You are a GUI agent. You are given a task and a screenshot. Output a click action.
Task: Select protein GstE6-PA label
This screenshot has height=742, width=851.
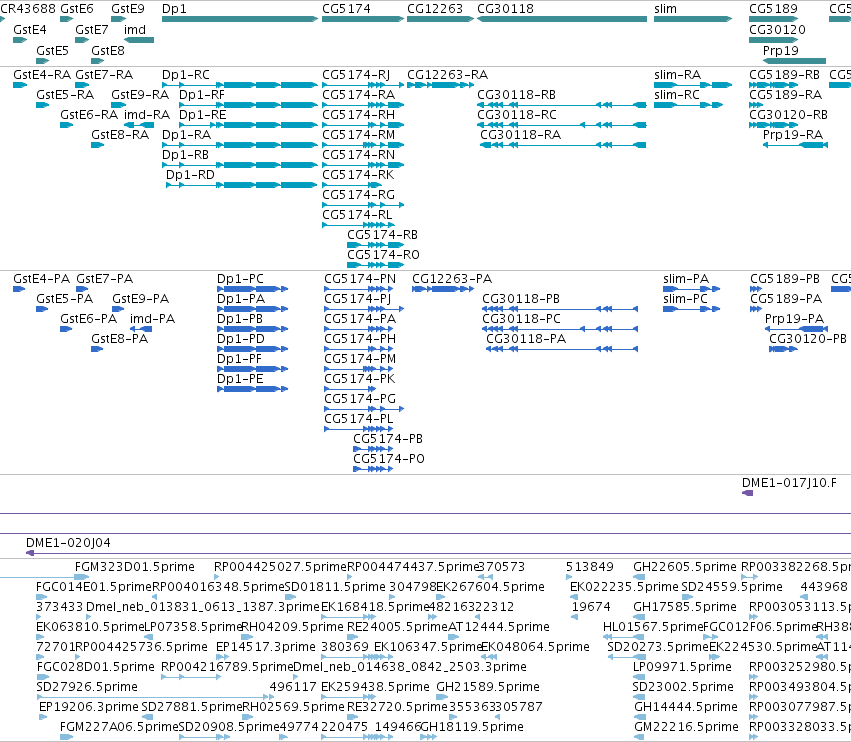coord(88,319)
